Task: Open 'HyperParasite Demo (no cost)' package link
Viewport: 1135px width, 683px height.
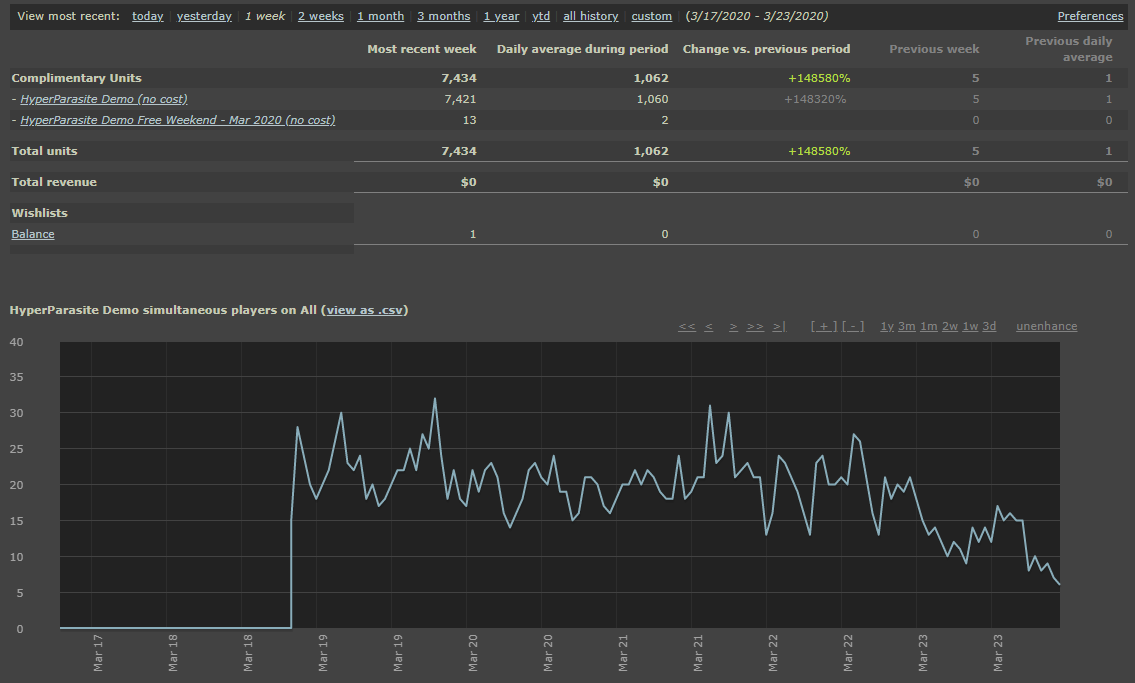Action: (104, 99)
